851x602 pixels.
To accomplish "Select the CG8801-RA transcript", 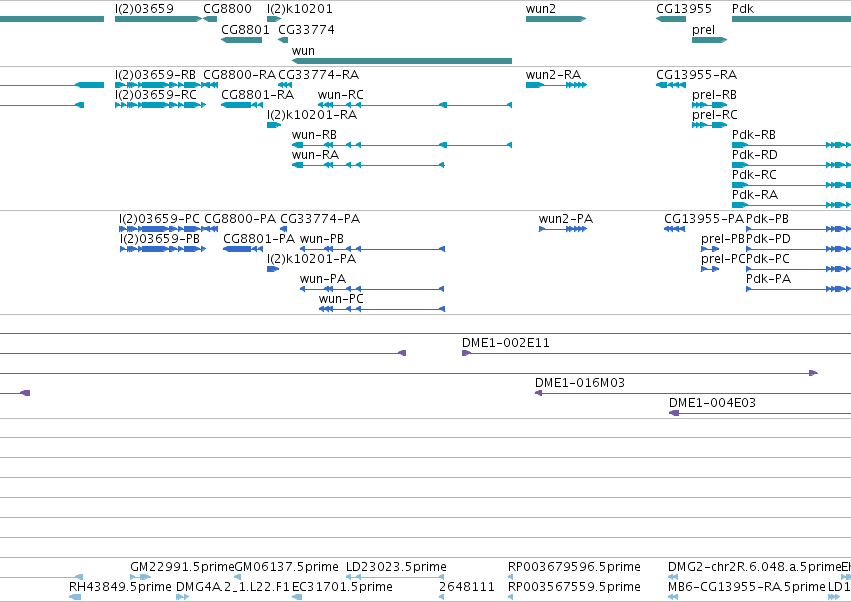I will point(242,105).
